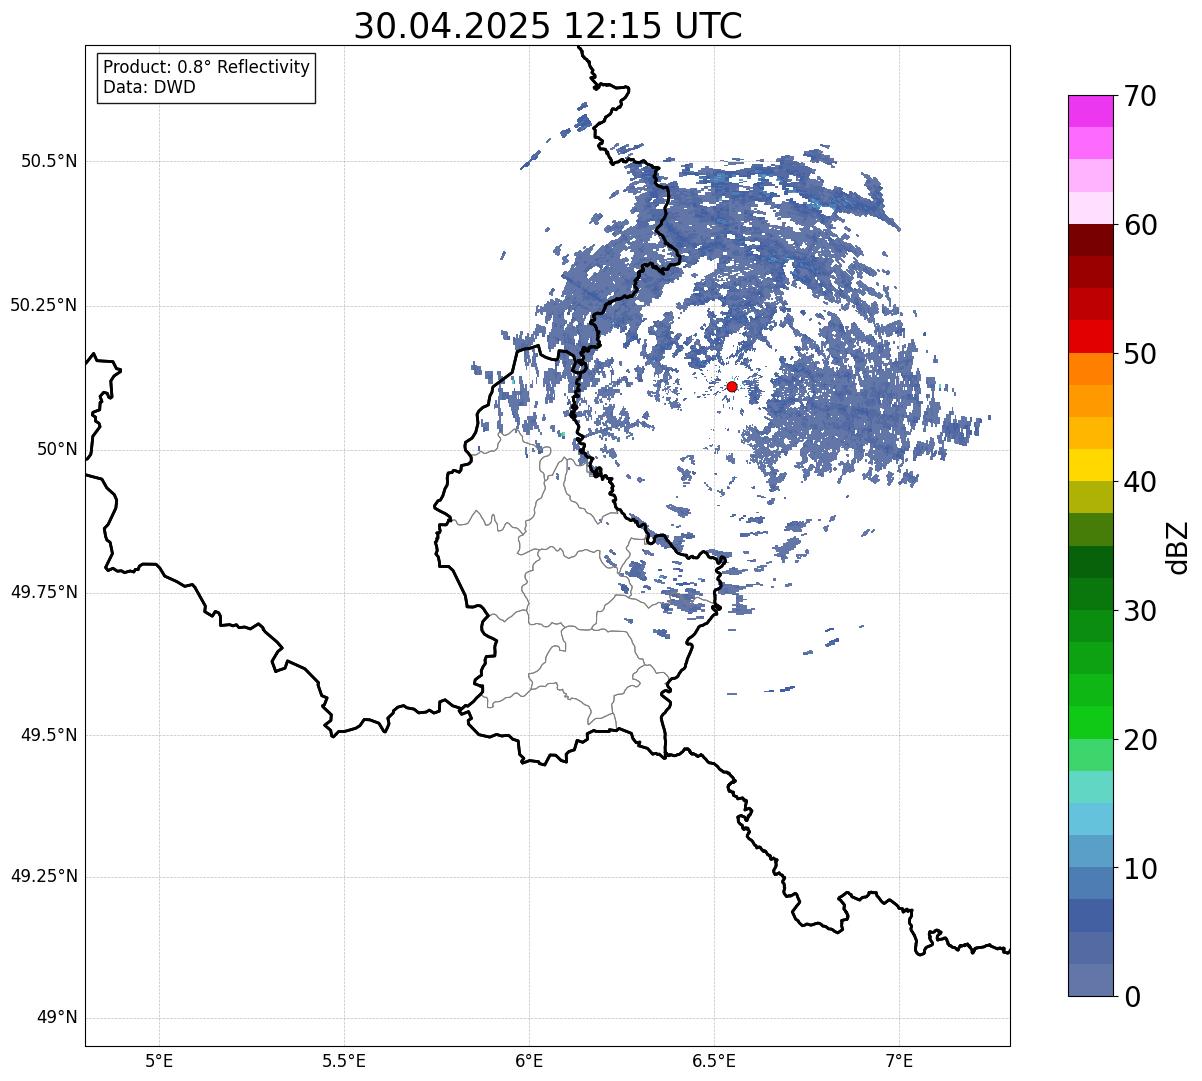Viewport: 1202px width, 1081px height.
Task: Click the colorbar tick label 30
Action: 1140,610
